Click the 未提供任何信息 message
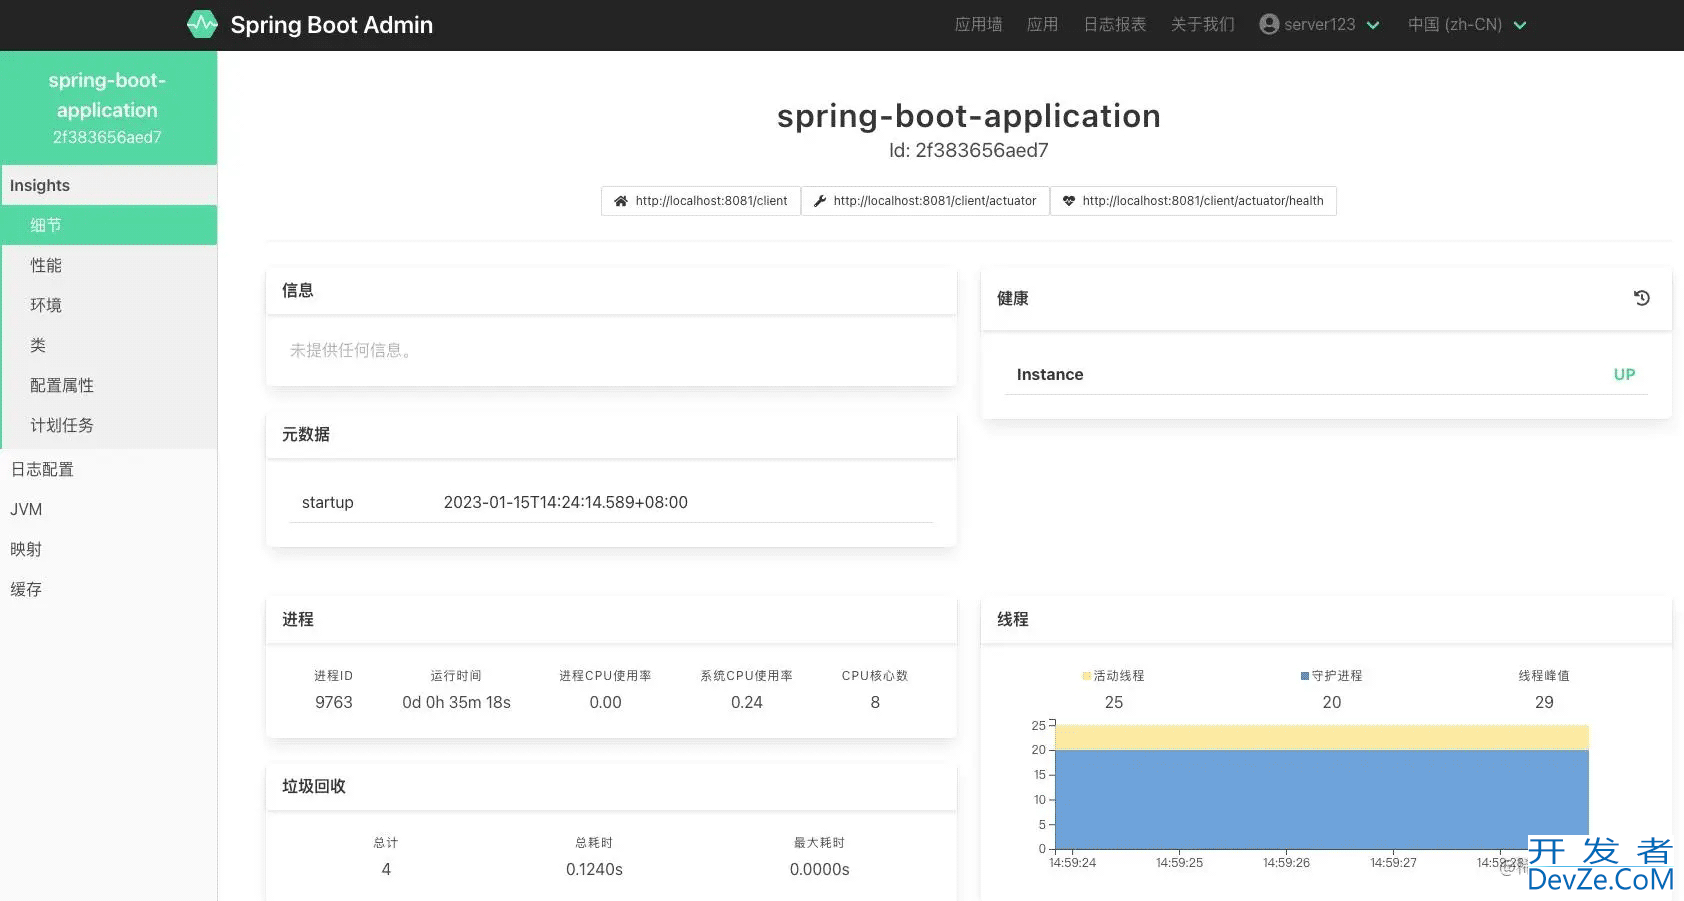 click(351, 350)
